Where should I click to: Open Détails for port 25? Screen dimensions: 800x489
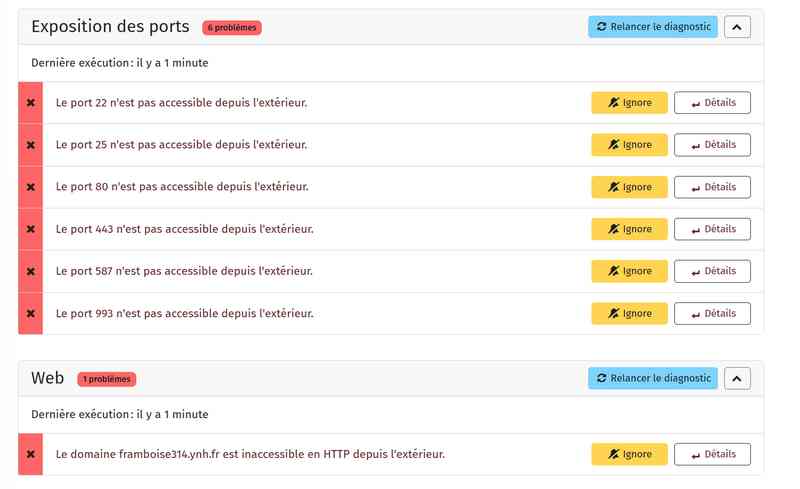(712, 145)
